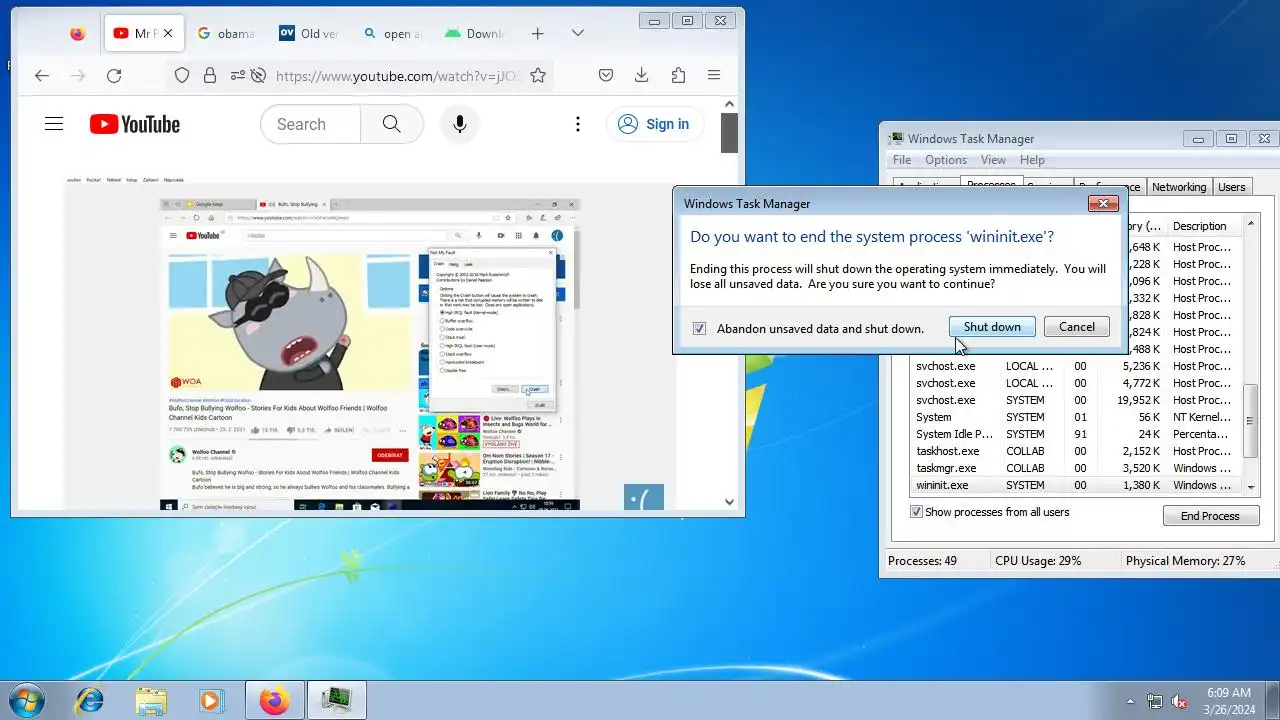This screenshot has width=1280, height=720.
Task: Launch Internet Explorer from the taskbar
Action: (x=90, y=700)
